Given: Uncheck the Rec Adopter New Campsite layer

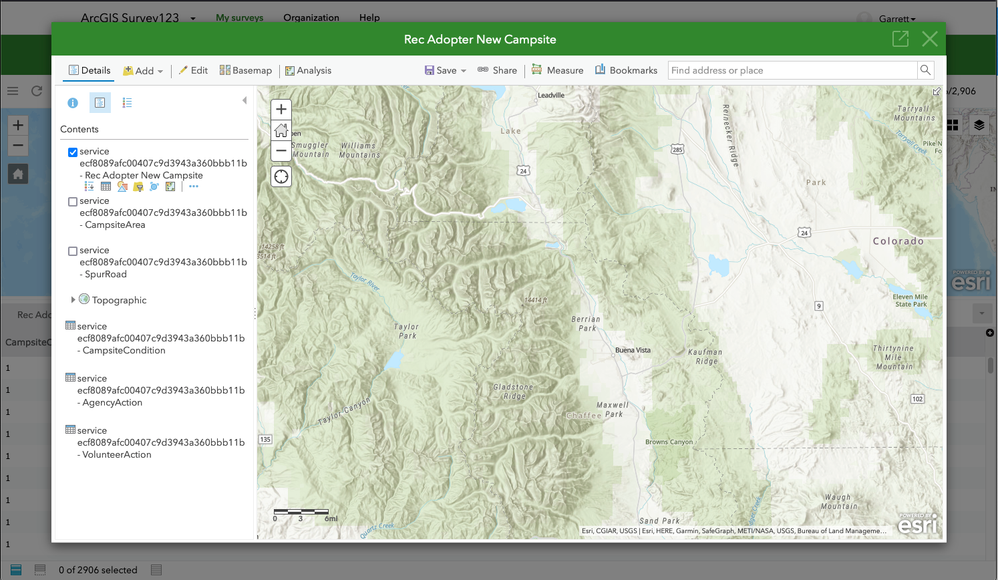Looking at the screenshot, I should coord(73,152).
